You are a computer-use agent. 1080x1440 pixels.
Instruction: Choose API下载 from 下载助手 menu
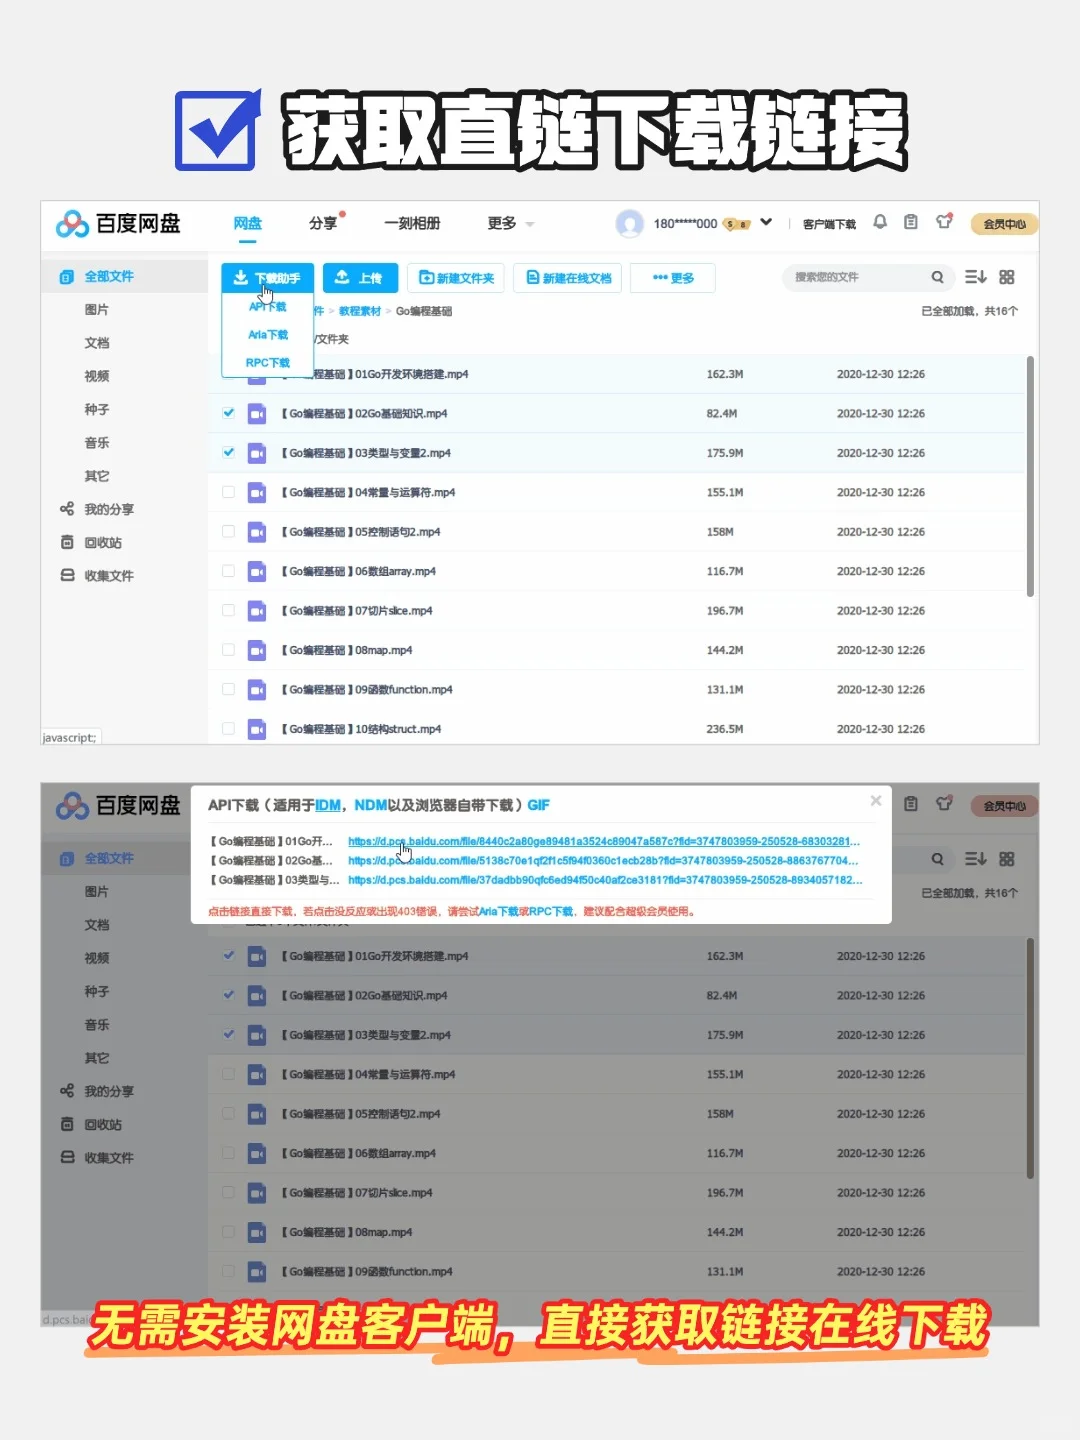(268, 307)
